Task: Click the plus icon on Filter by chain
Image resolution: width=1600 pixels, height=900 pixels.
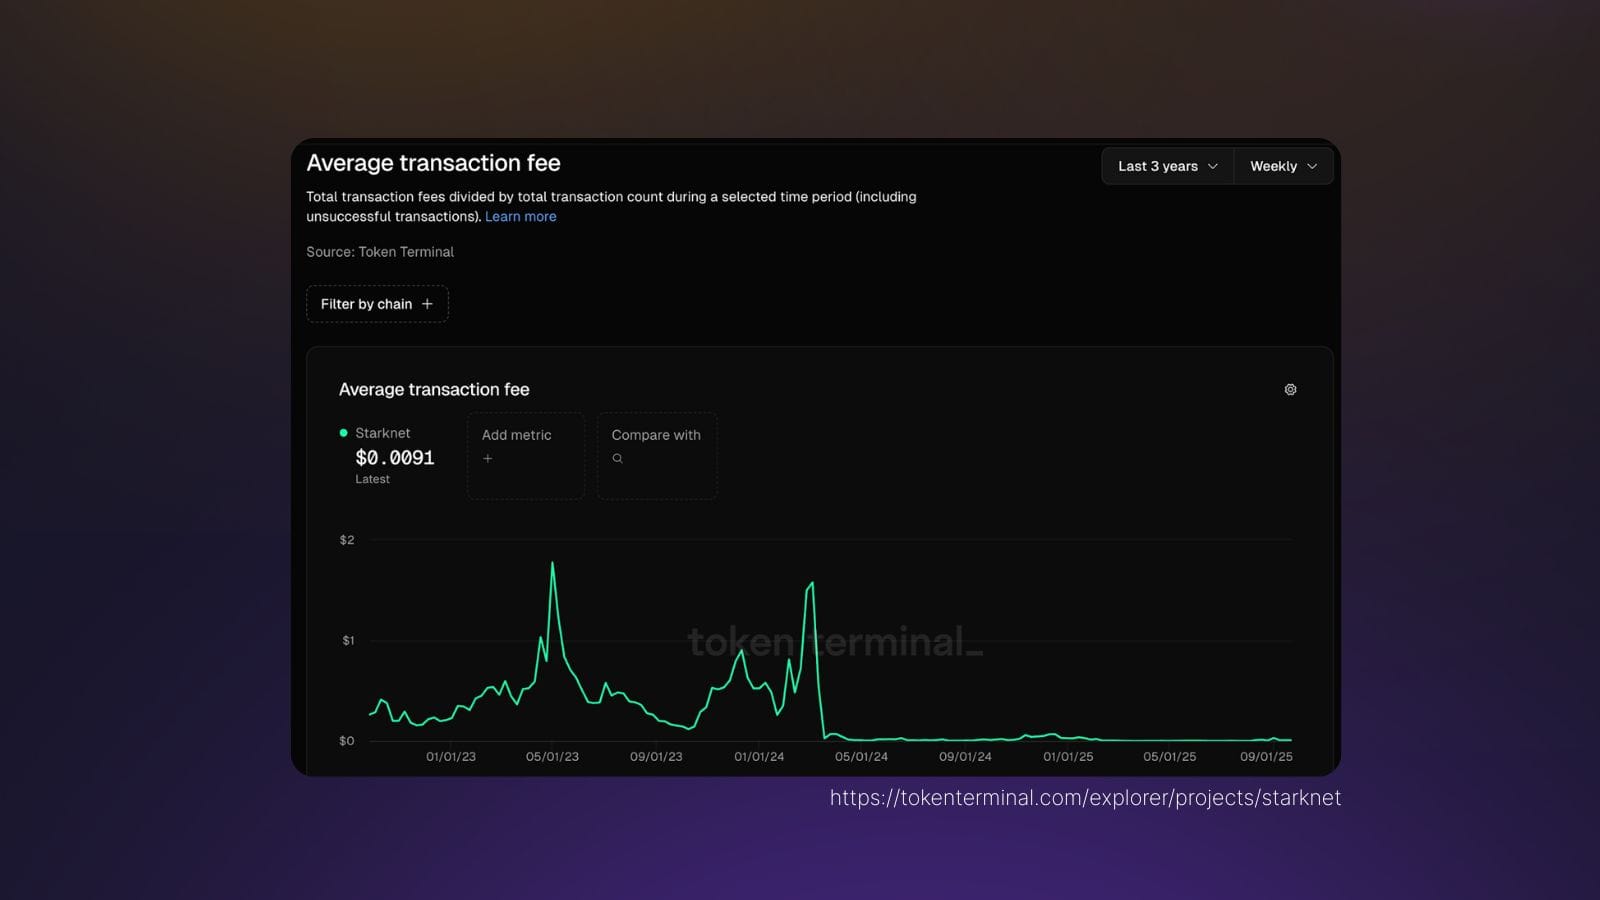Action: (428, 304)
